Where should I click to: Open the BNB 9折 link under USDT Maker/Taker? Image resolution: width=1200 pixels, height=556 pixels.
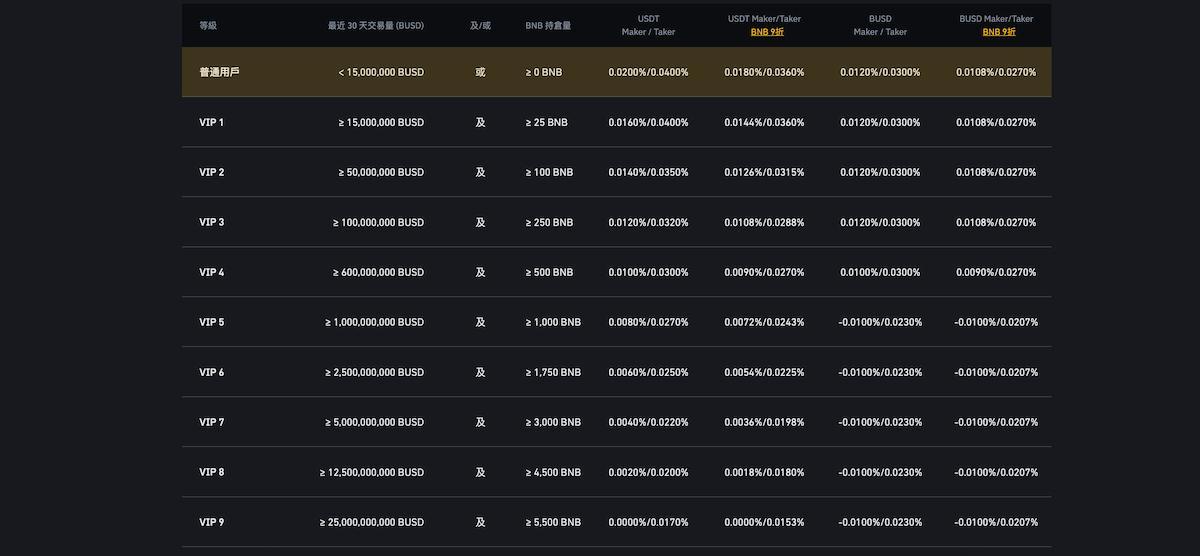(x=767, y=32)
